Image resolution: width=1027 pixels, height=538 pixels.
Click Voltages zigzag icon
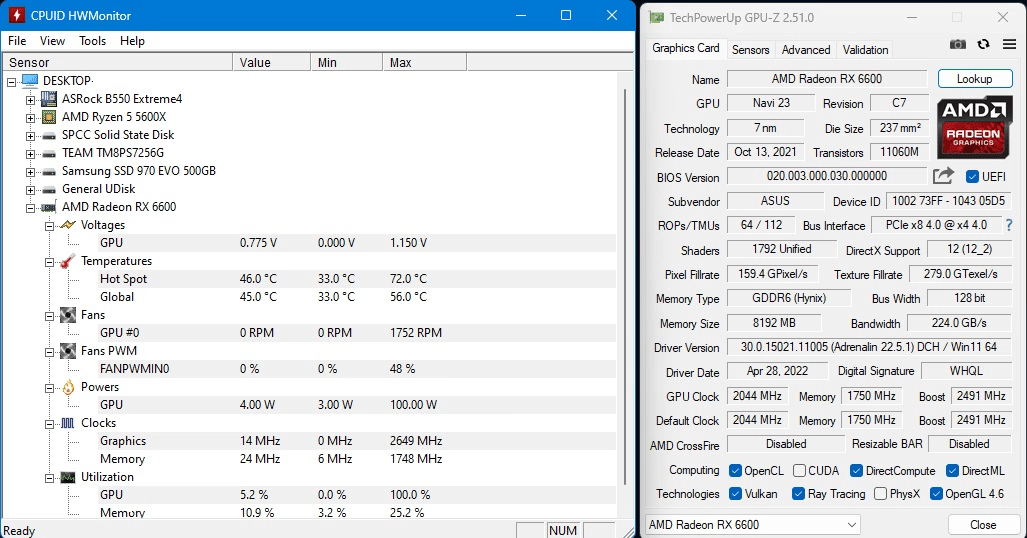point(68,225)
